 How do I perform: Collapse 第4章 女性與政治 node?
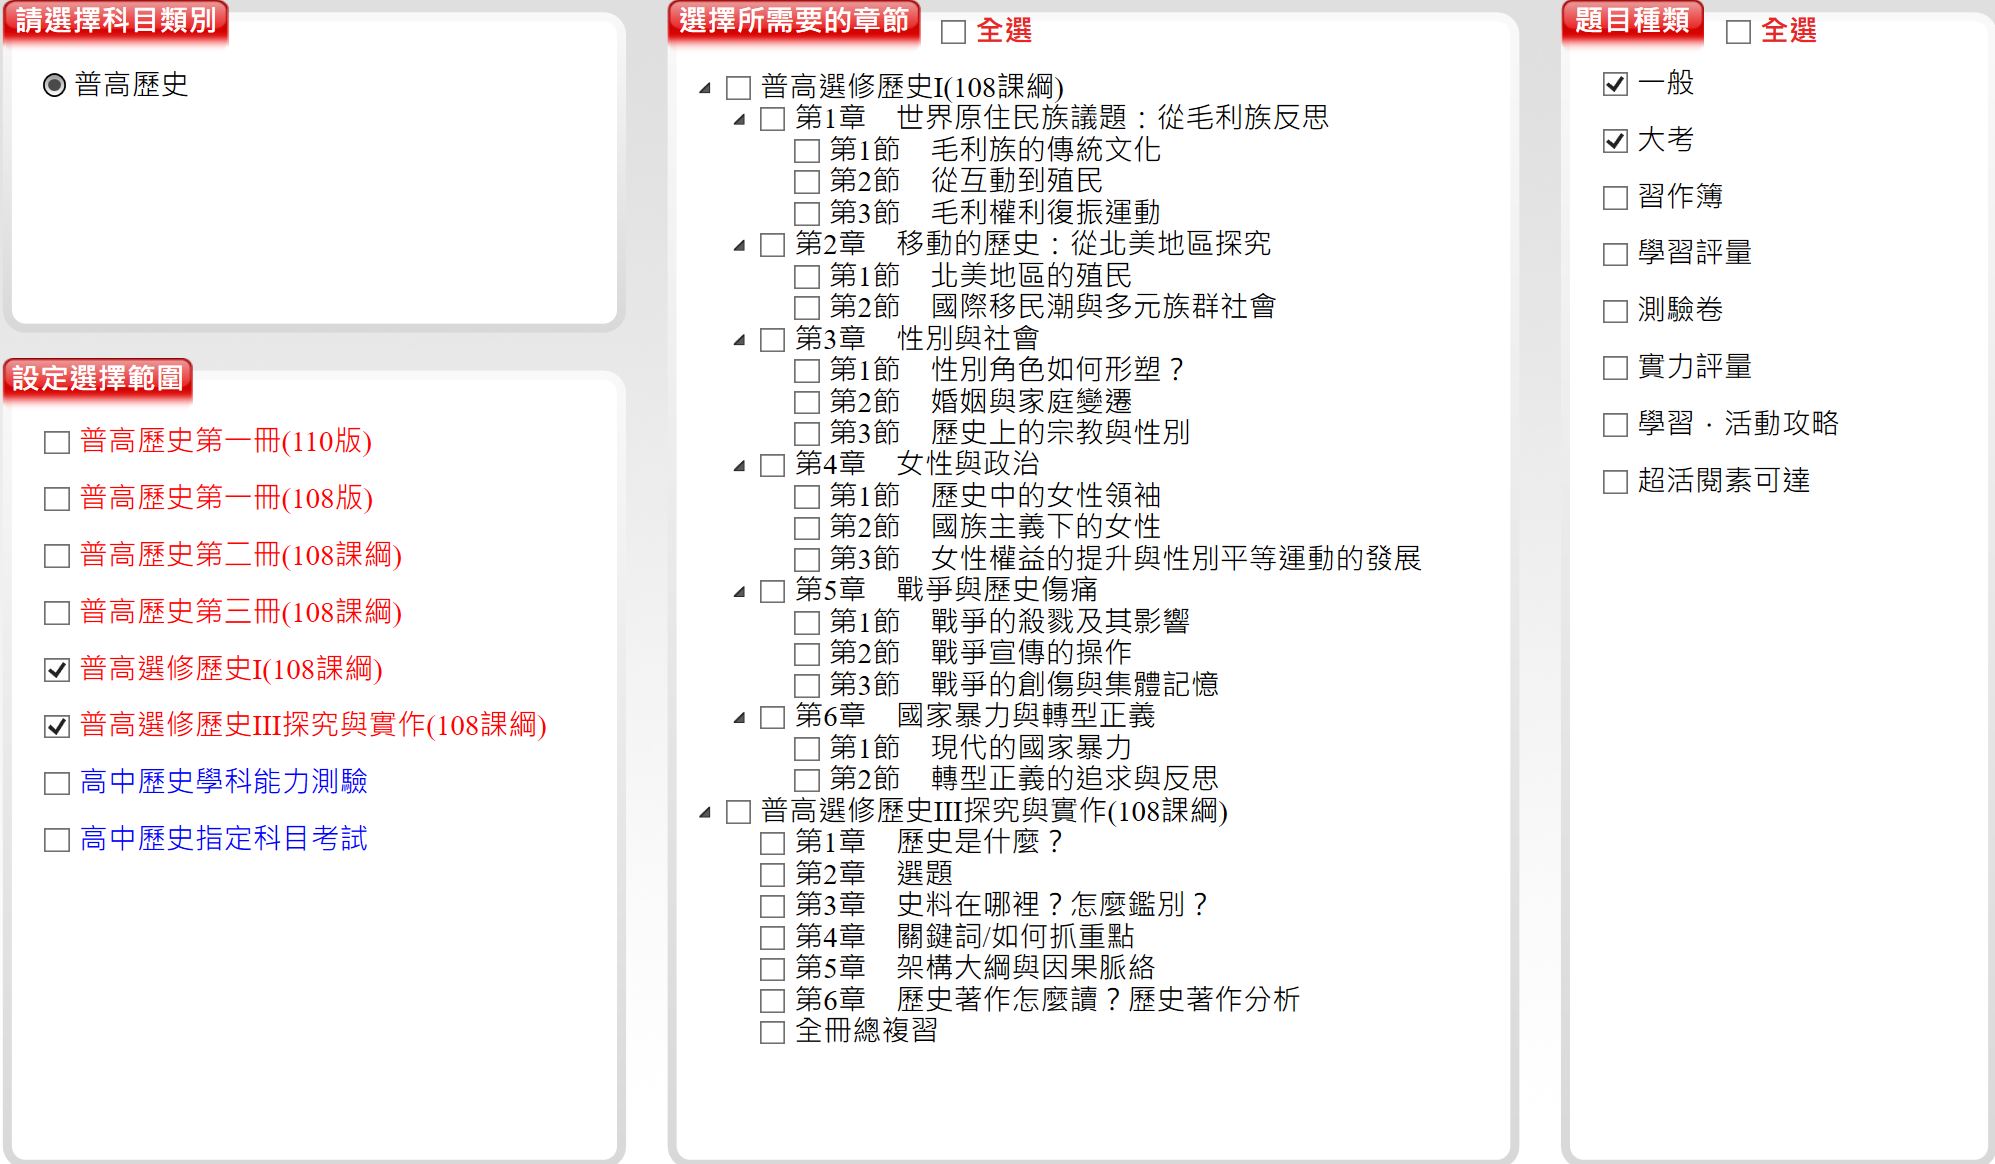[739, 466]
